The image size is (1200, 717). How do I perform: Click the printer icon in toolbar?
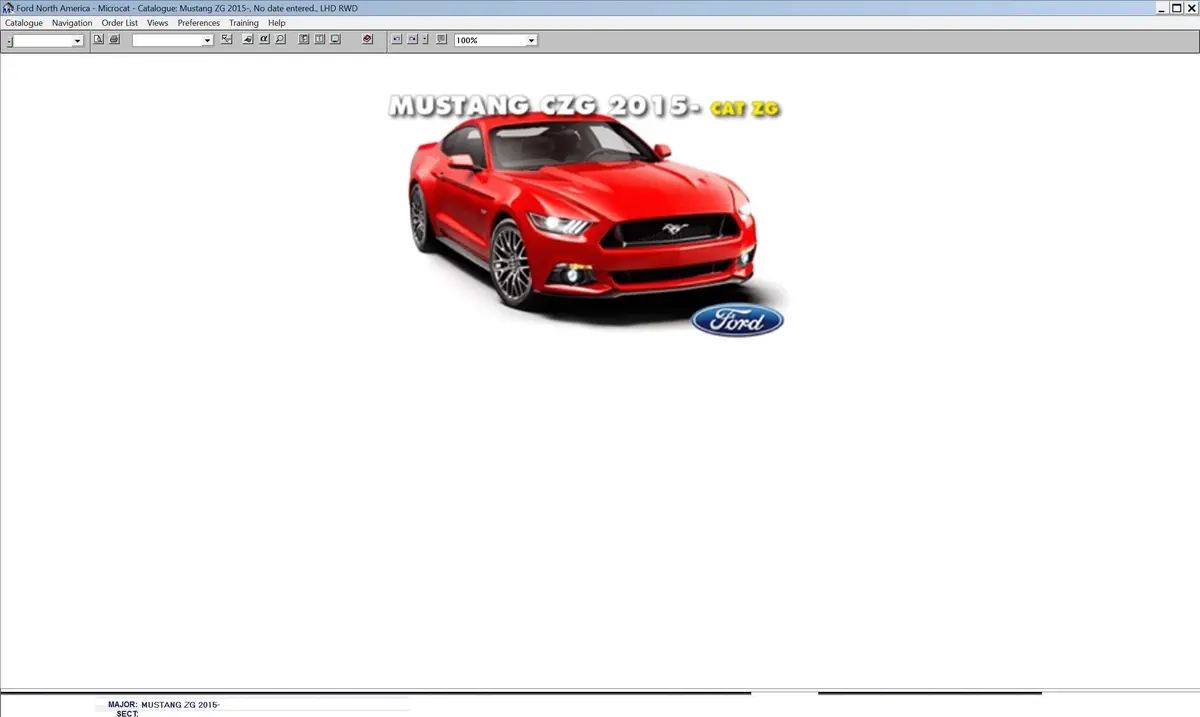click(x=114, y=40)
